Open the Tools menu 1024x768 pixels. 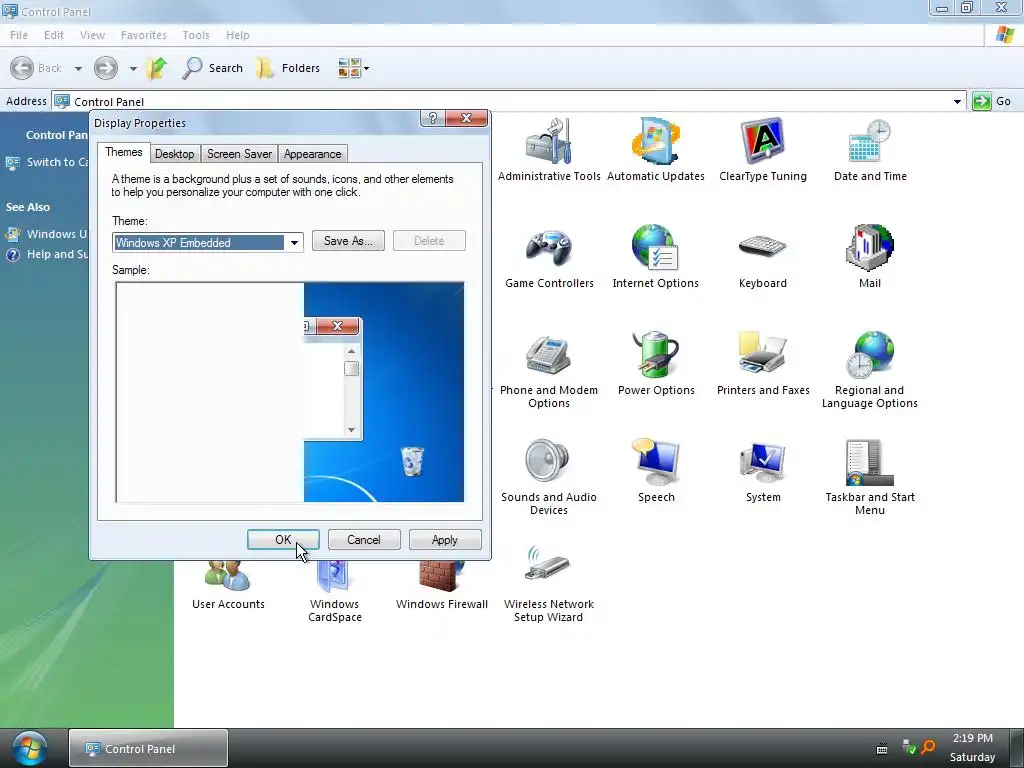(196, 35)
